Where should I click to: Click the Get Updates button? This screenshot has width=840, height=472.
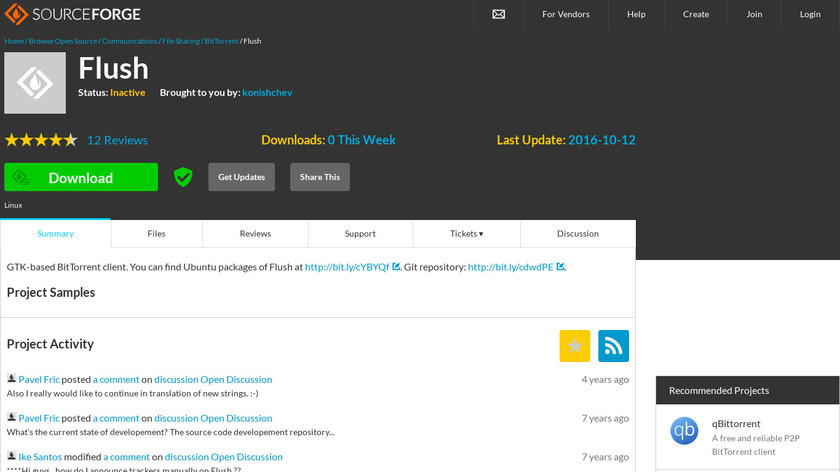[x=241, y=177]
